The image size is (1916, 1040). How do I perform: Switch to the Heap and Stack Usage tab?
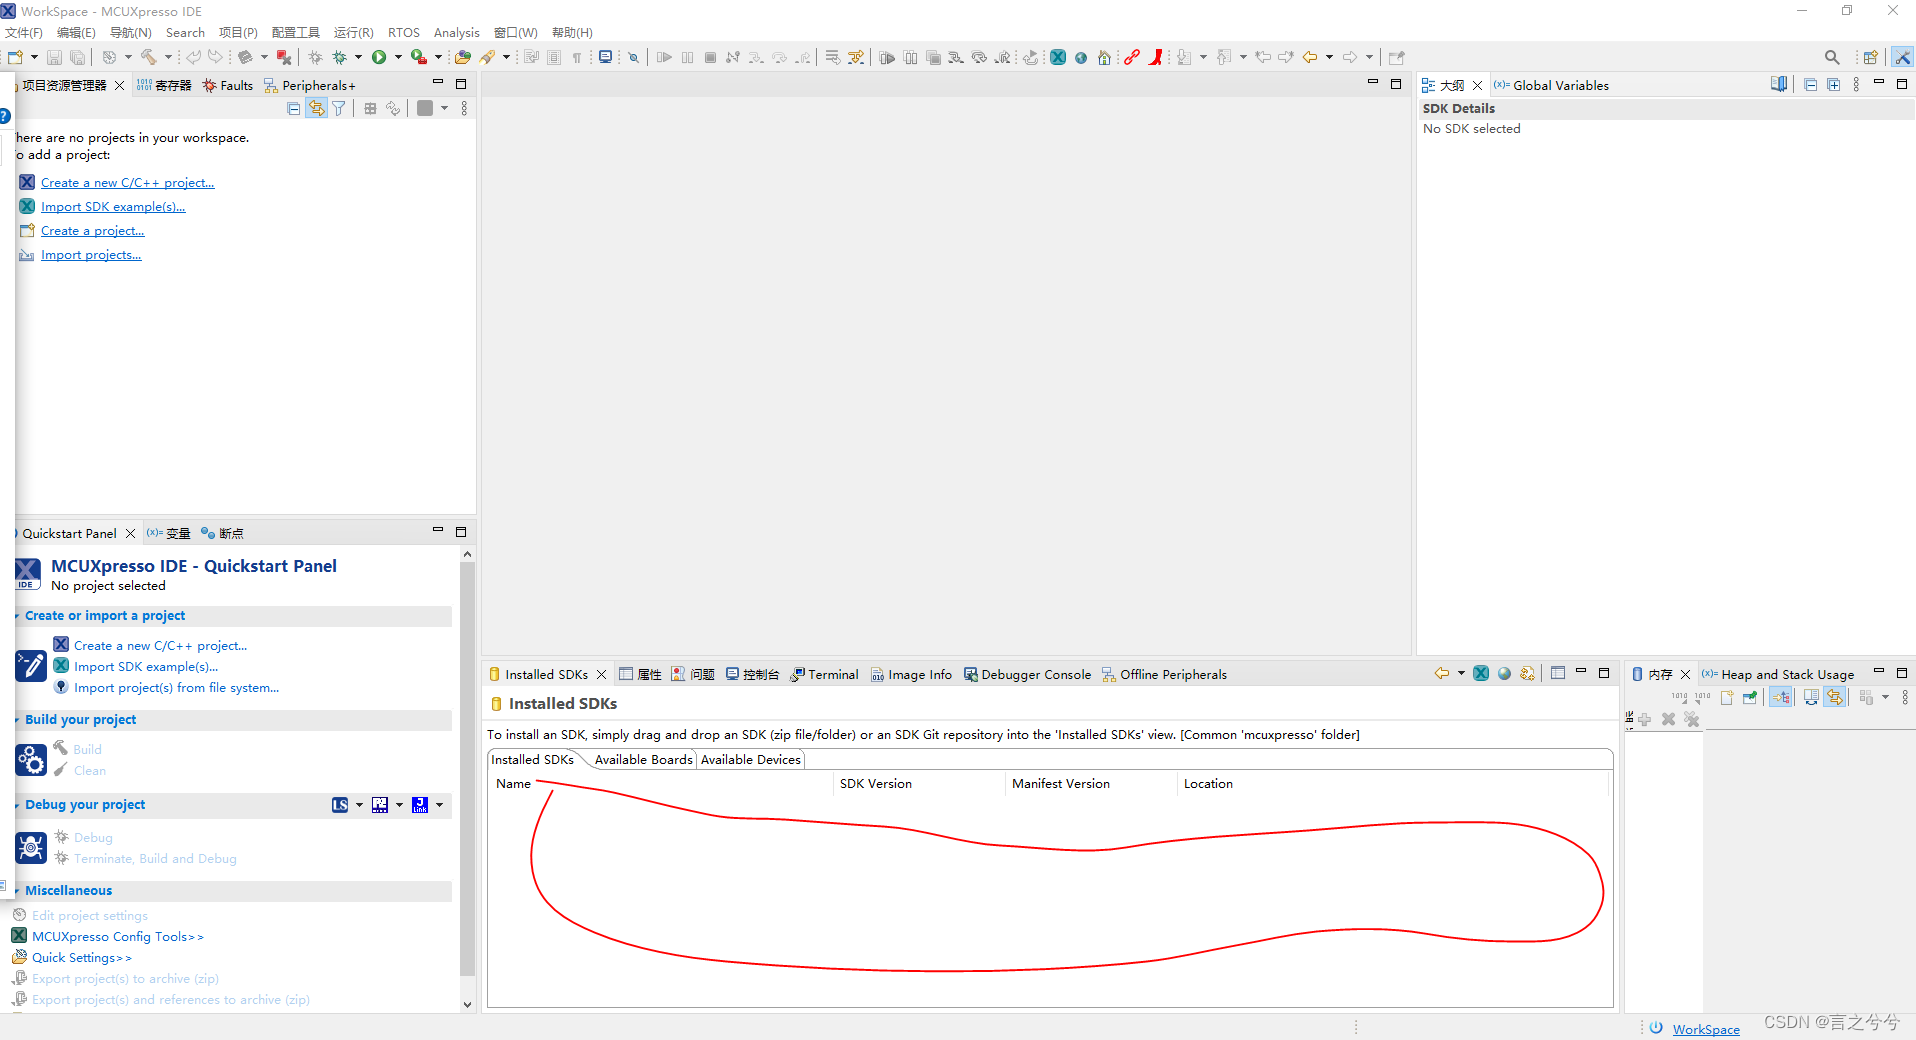1778,674
